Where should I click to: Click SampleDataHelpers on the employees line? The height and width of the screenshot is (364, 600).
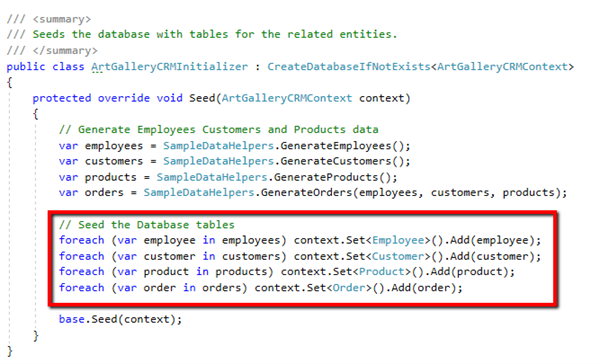click(x=218, y=146)
